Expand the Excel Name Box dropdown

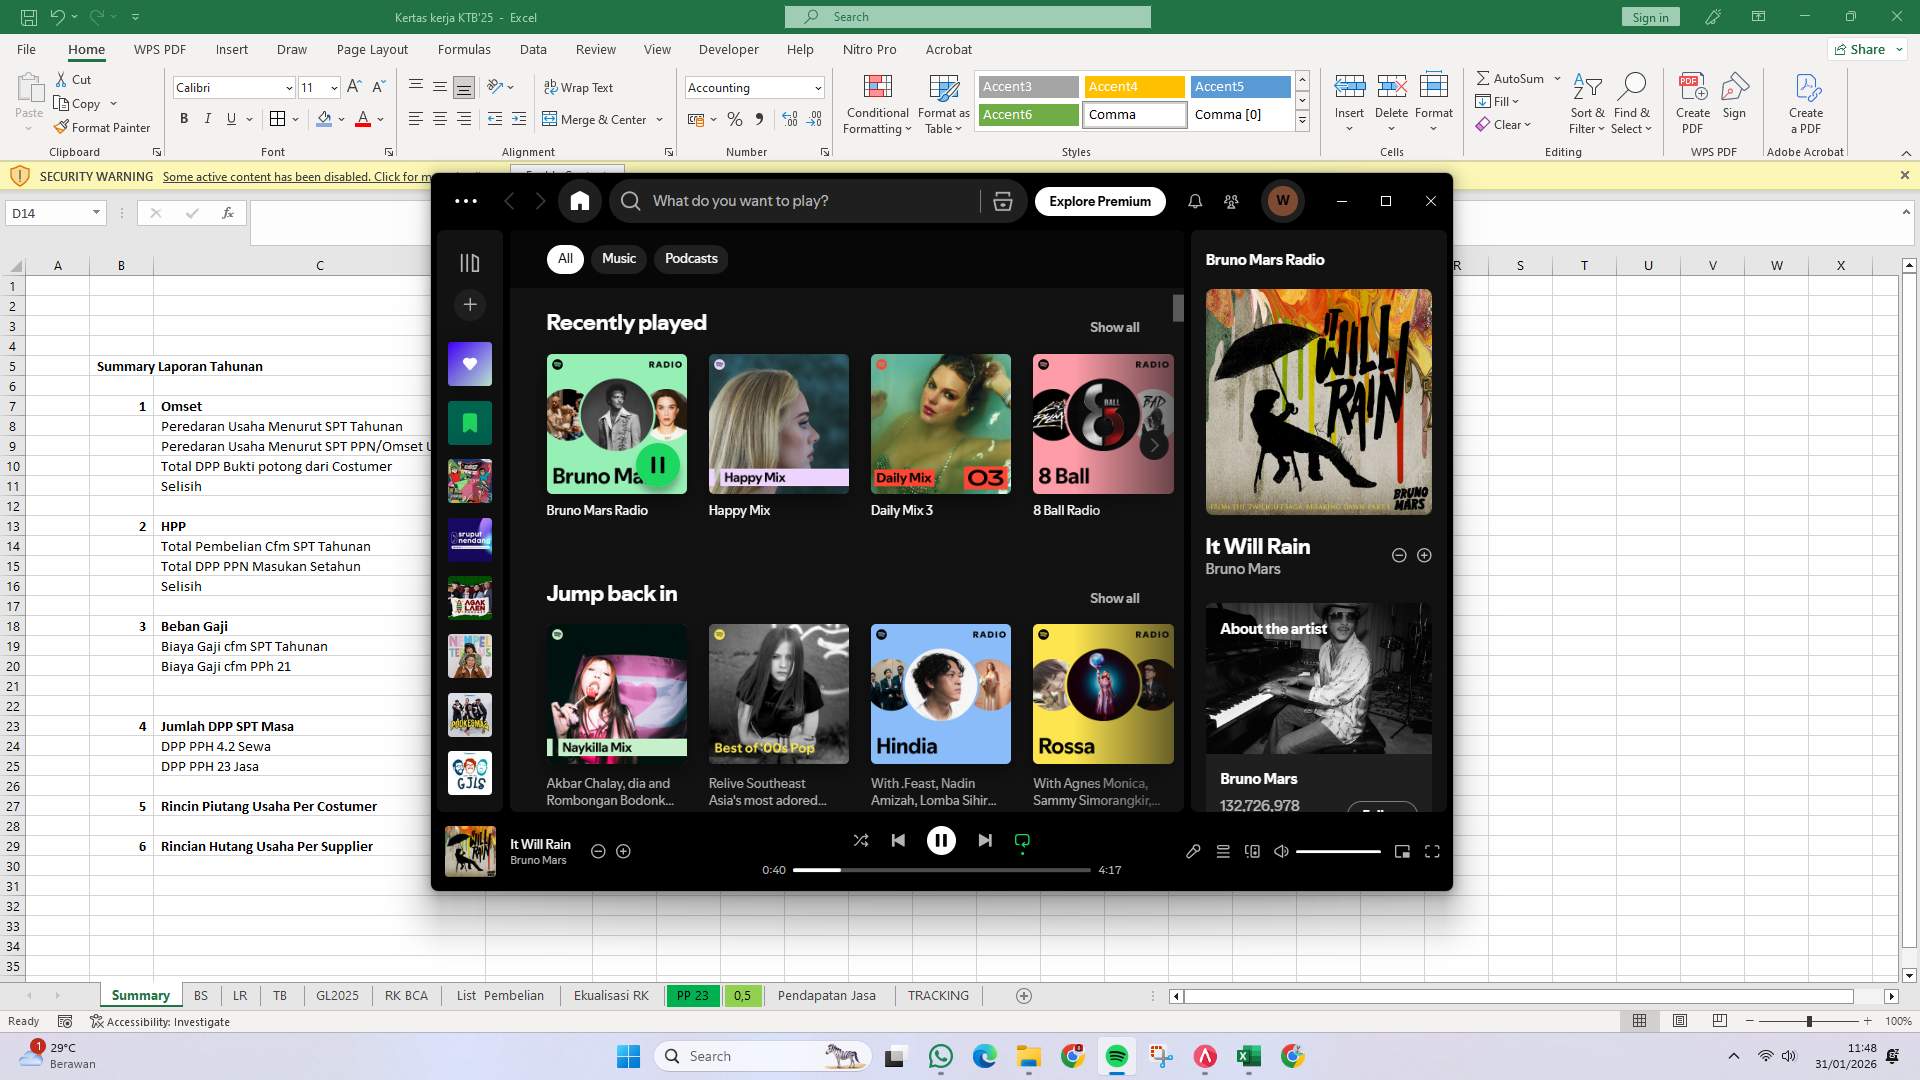click(x=96, y=213)
